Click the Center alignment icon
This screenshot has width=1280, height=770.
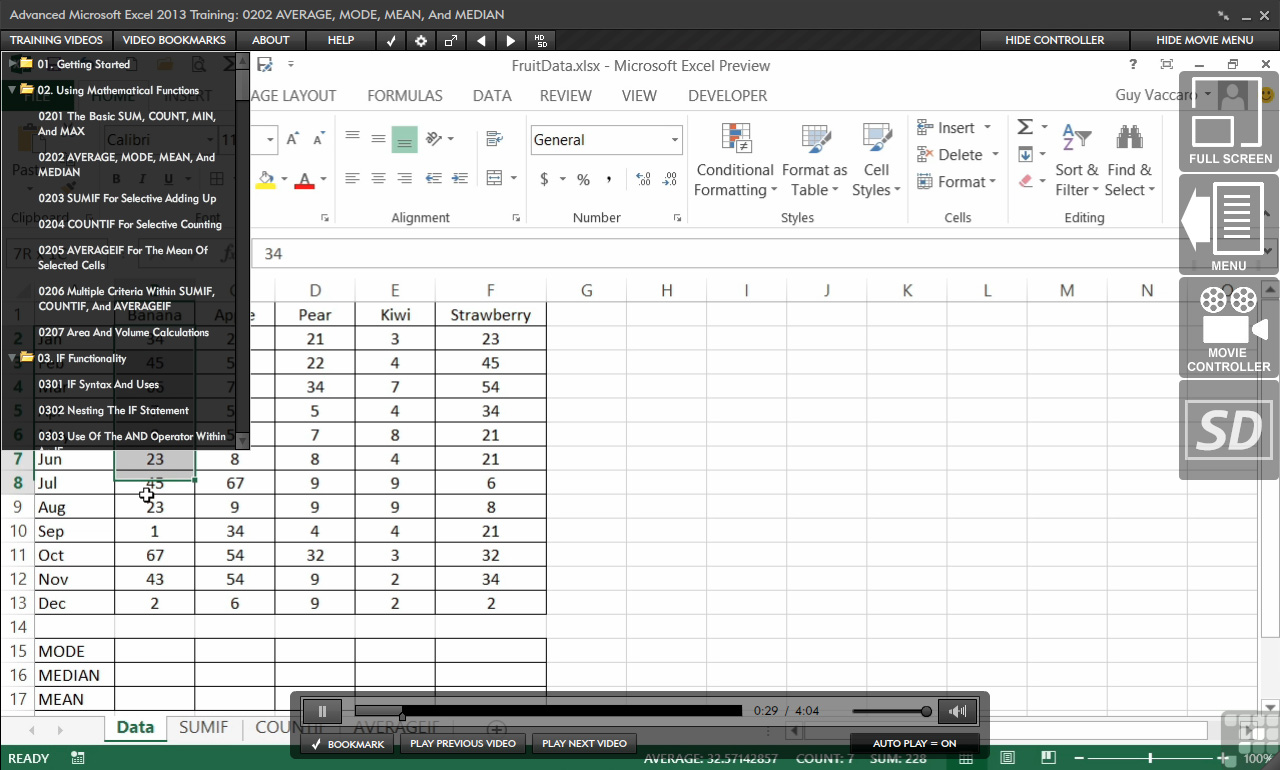[378, 179]
